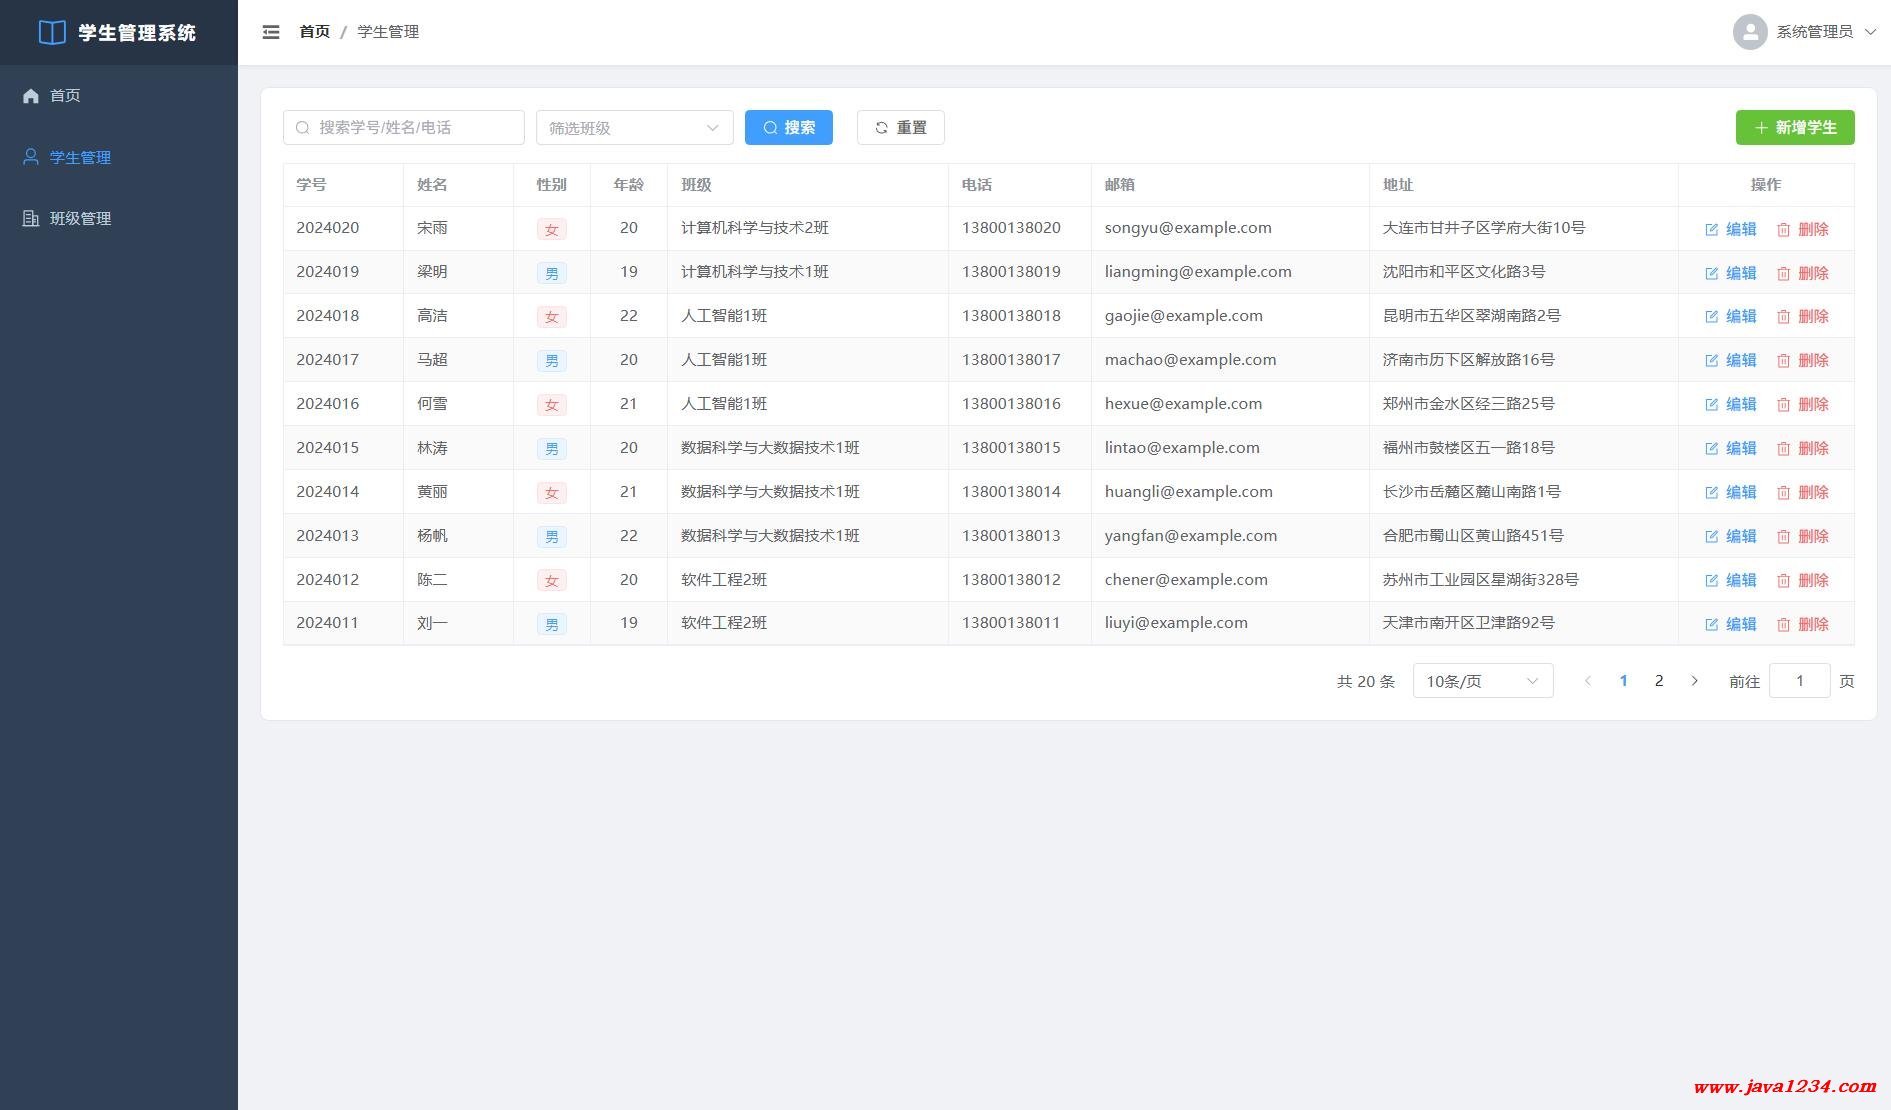Click the book logo icon in the sidebar
Image resolution: width=1891 pixels, height=1110 pixels.
52,33
